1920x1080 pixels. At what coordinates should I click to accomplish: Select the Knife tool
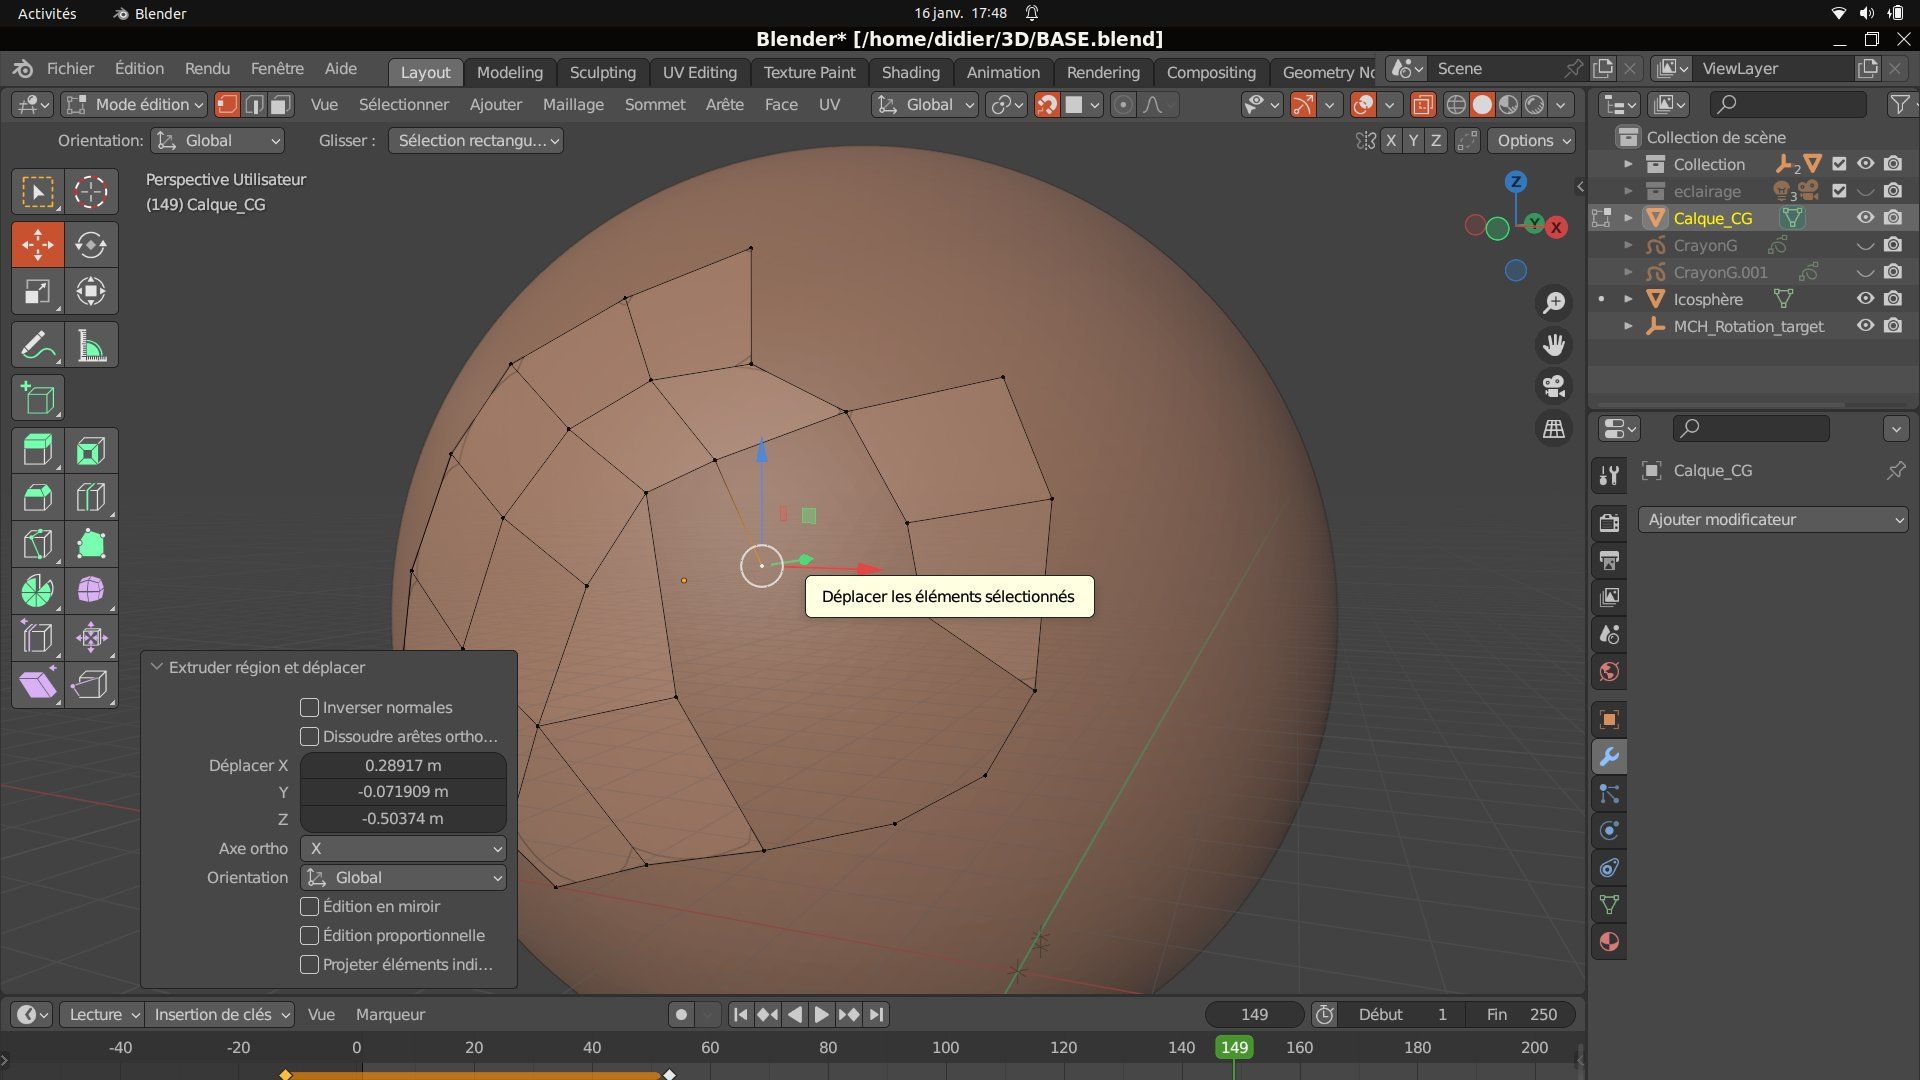click(38, 544)
